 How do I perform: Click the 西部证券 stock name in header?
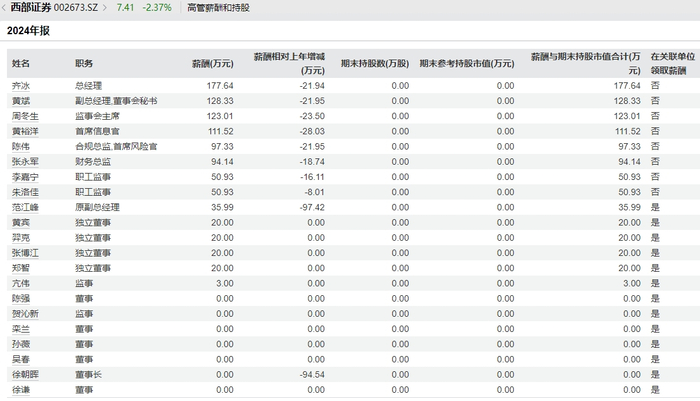(x=31, y=8)
